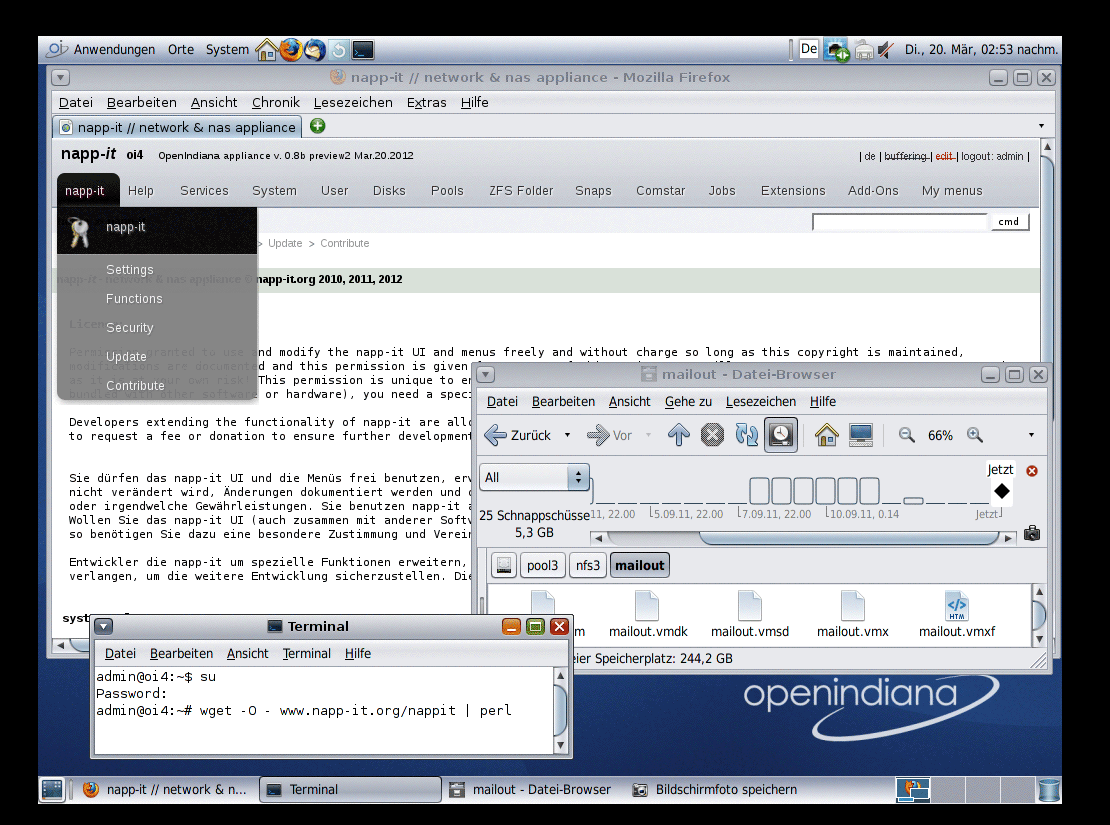
Task: Click the Time Slider snapshot icon in toolbar
Action: coord(780,435)
